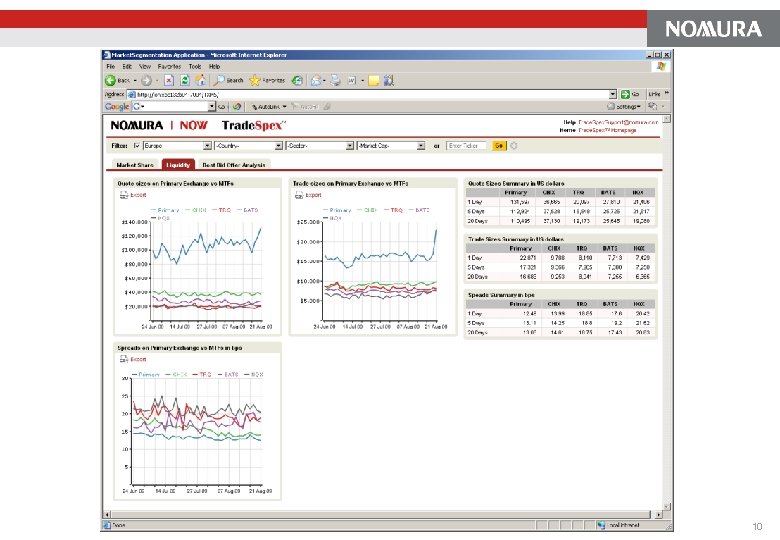Toggle the Filter checkbox

(137, 146)
